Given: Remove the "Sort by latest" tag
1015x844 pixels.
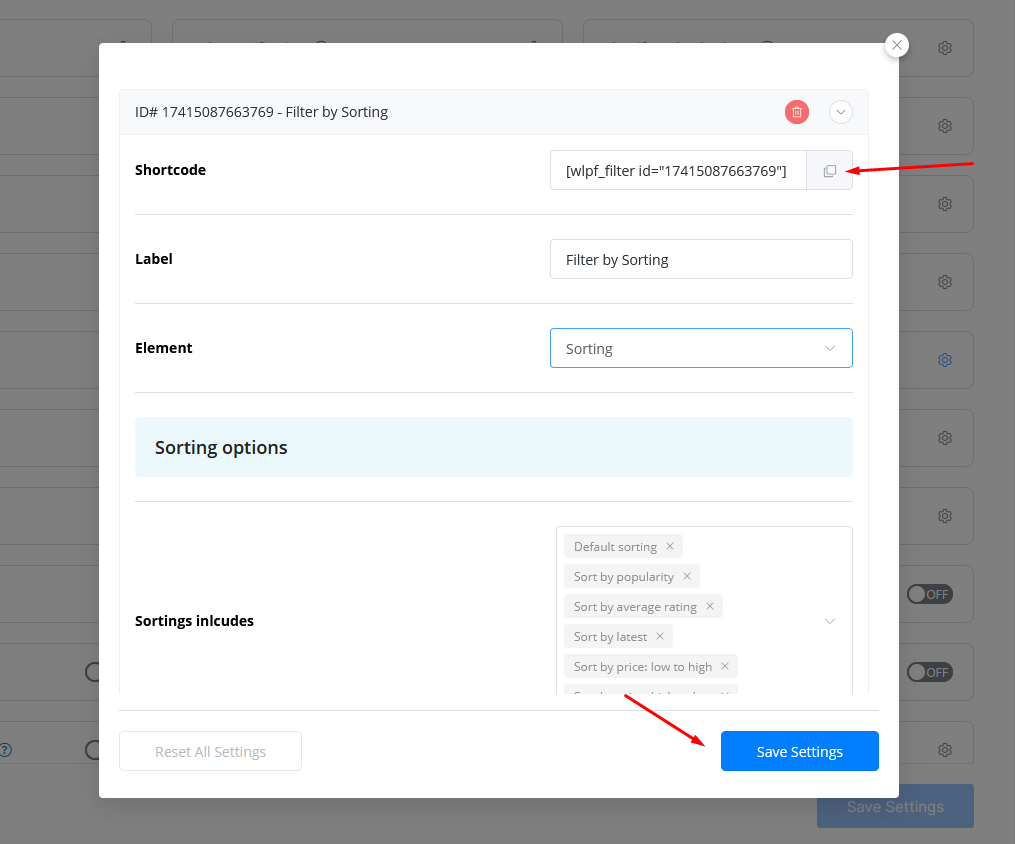Looking at the screenshot, I should (x=660, y=637).
